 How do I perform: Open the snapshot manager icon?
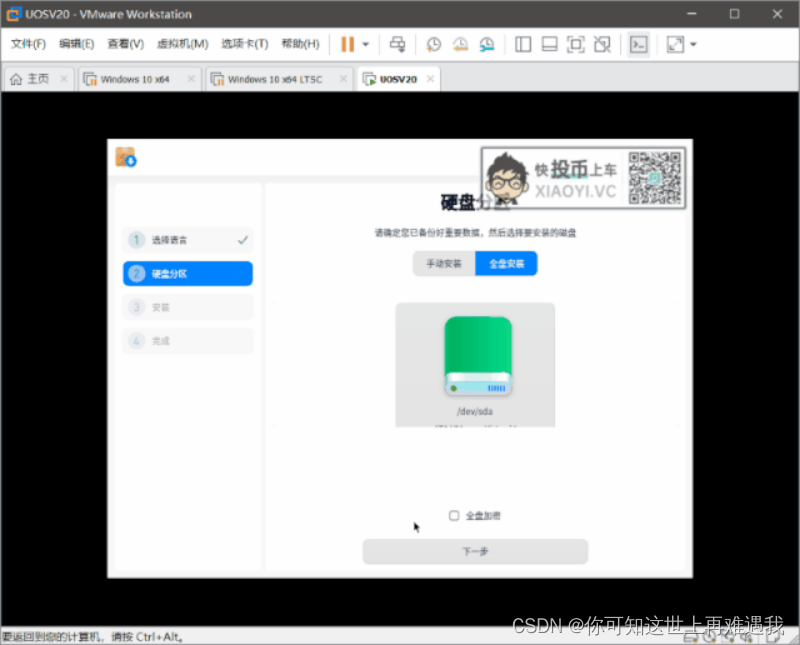click(x=487, y=44)
